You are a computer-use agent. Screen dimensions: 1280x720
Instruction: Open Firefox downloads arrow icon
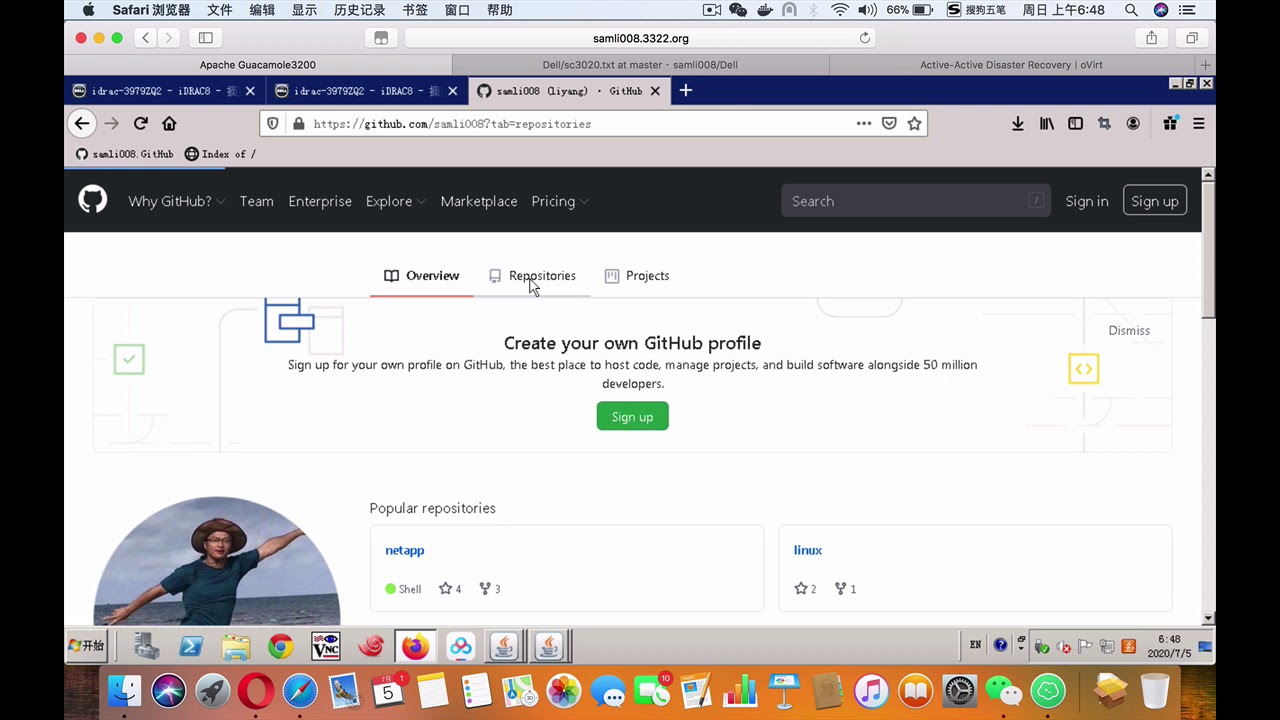tap(1018, 123)
